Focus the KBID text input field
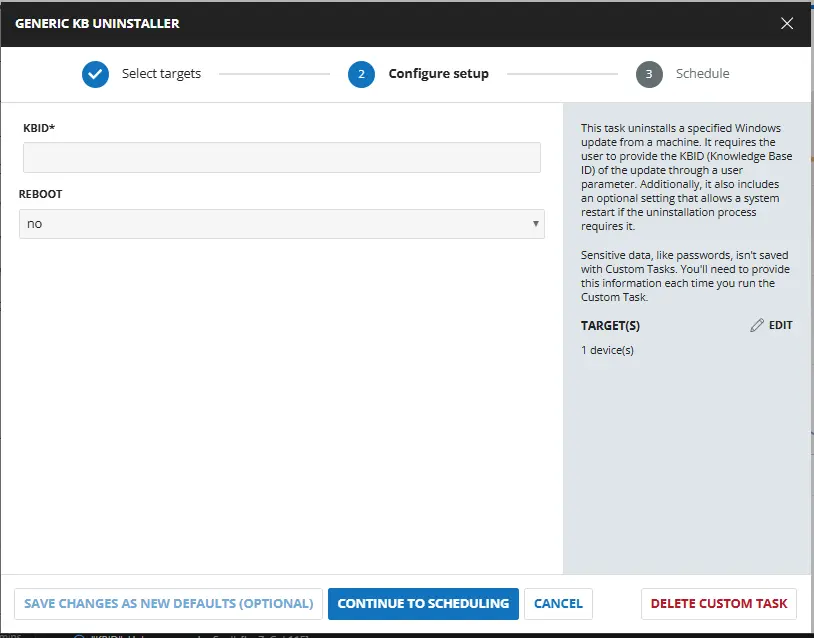This screenshot has height=638, width=814. pyautogui.click(x=281, y=158)
